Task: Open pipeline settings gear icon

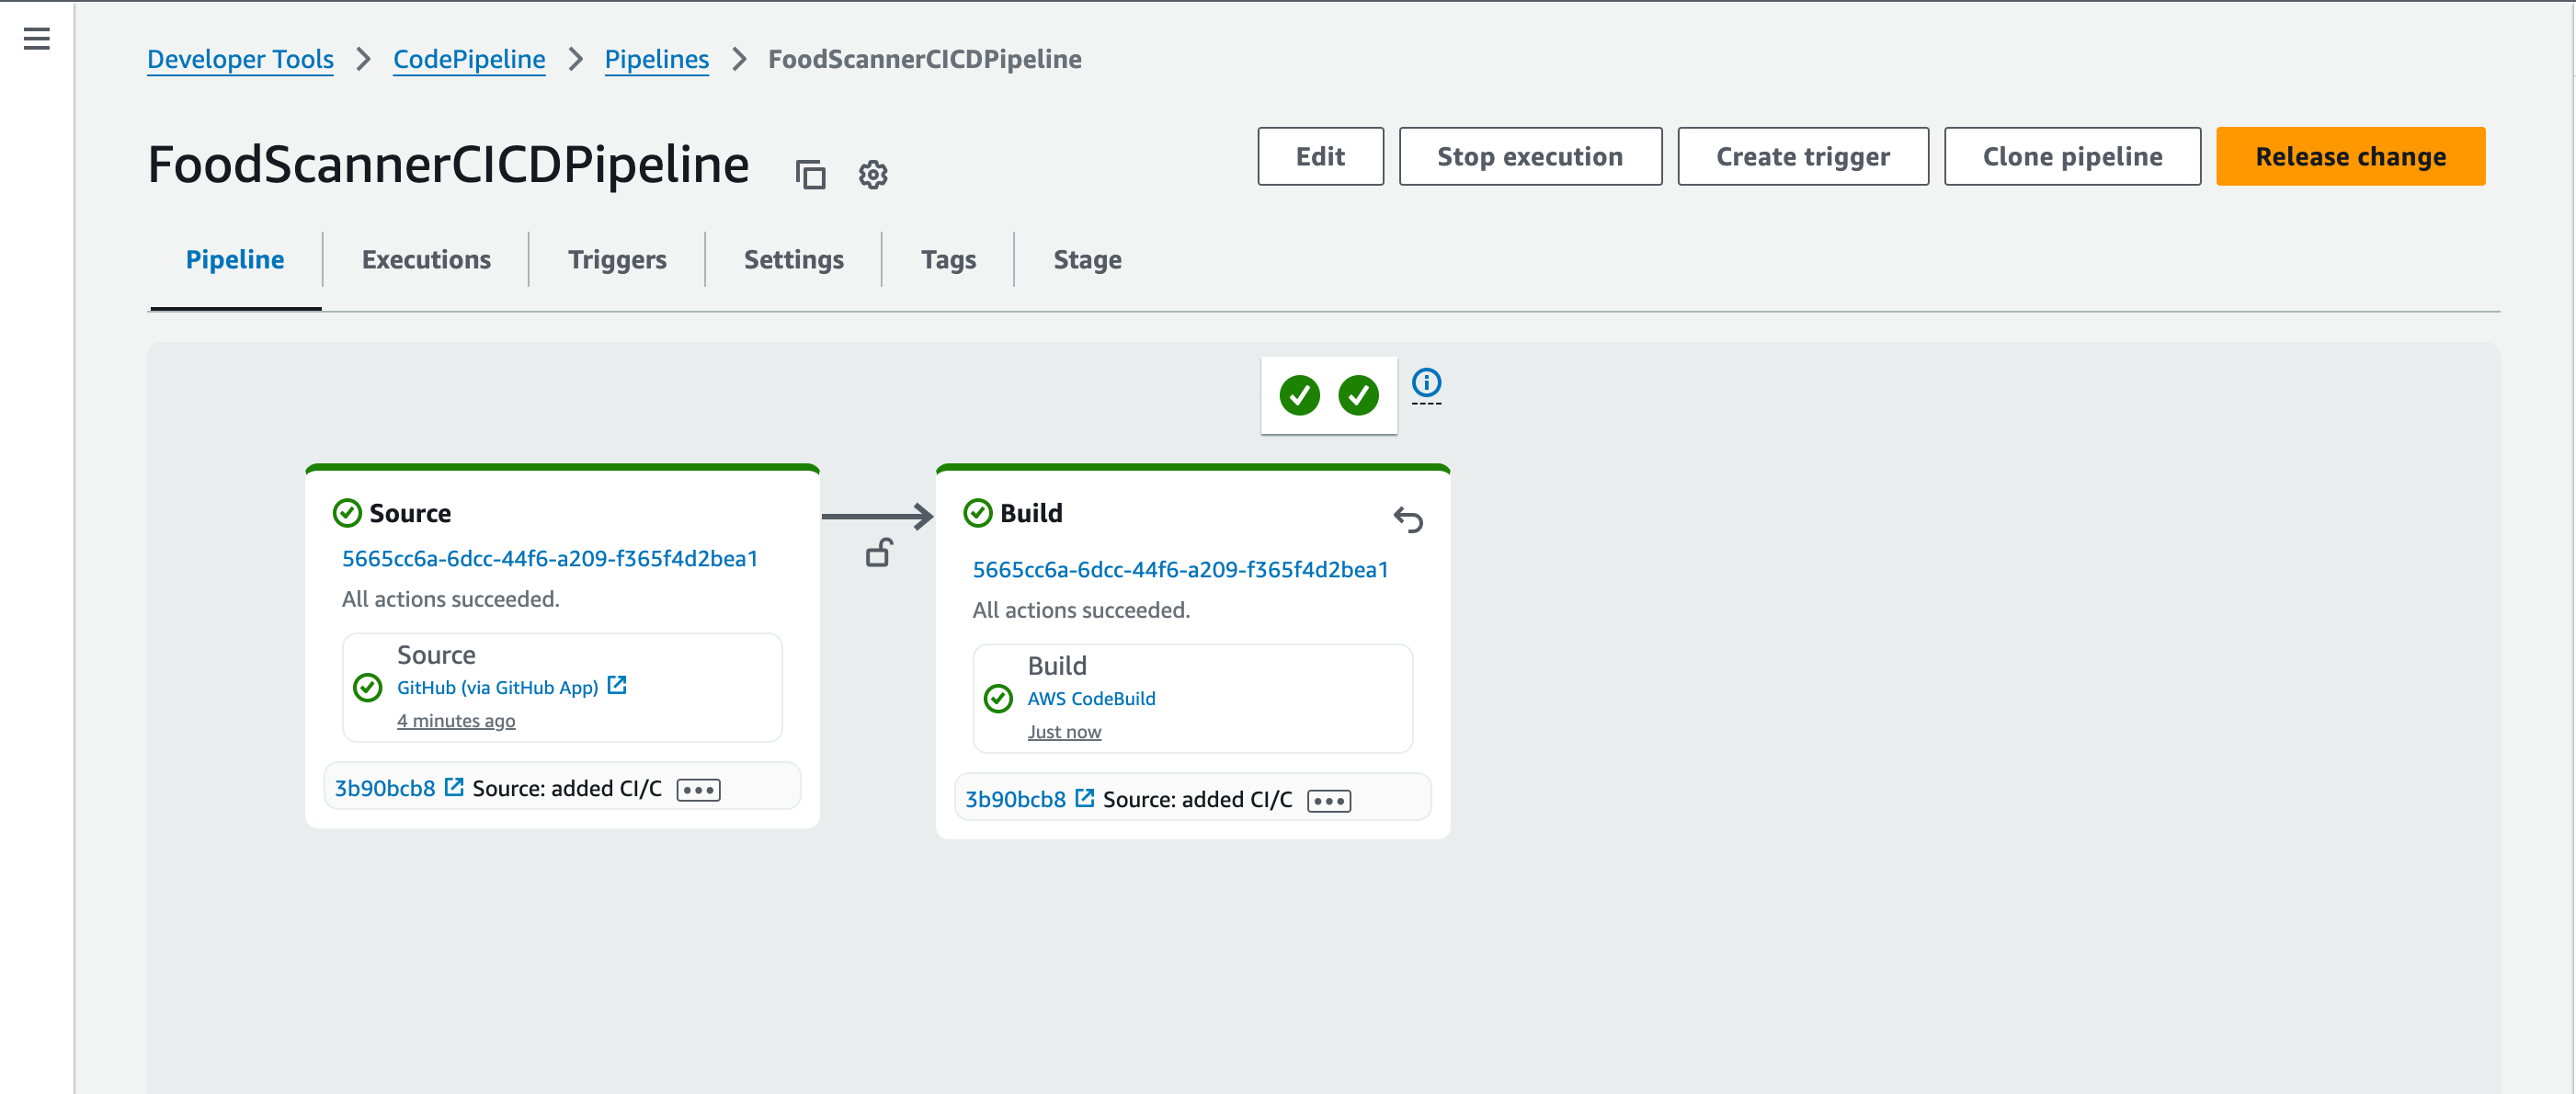Action: [x=873, y=175]
